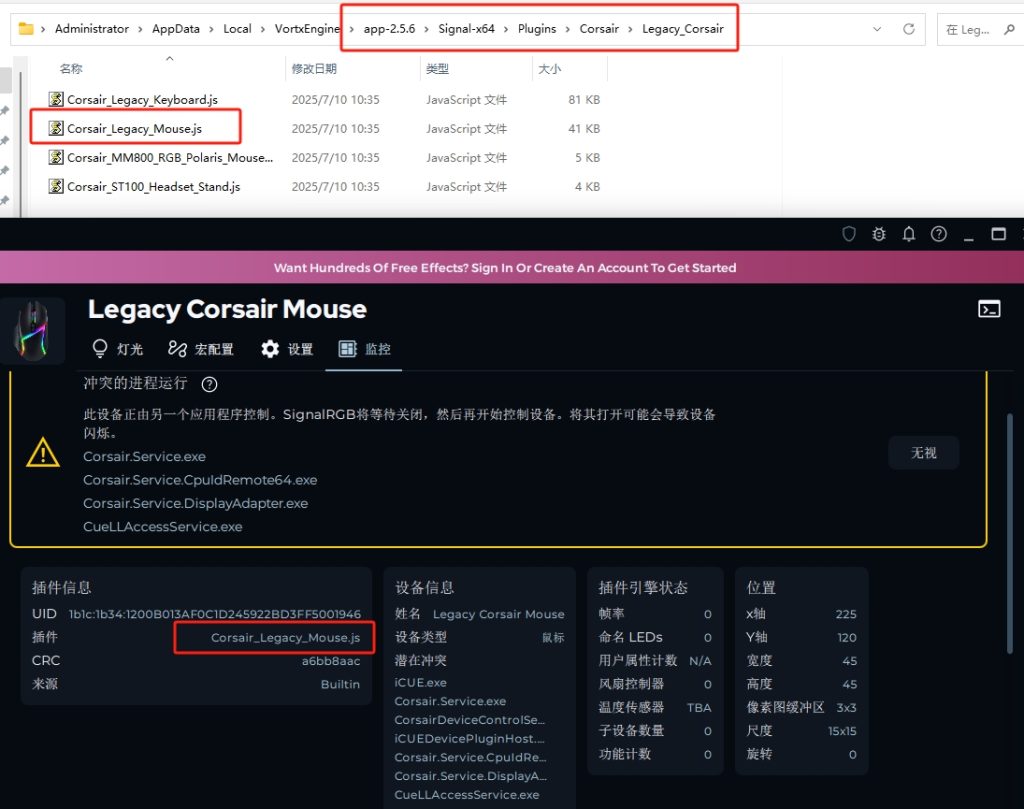Click the SignalRGB panel vertical scrollbar
This screenshot has width=1024, height=809.
click(x=1010, y=533)
